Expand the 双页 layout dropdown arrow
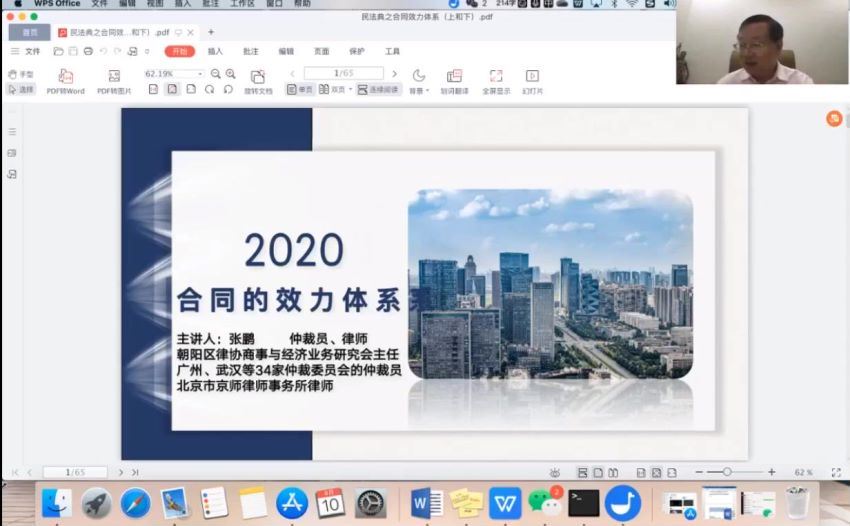Viewport: 850px width, 526px height. (350, 89)
